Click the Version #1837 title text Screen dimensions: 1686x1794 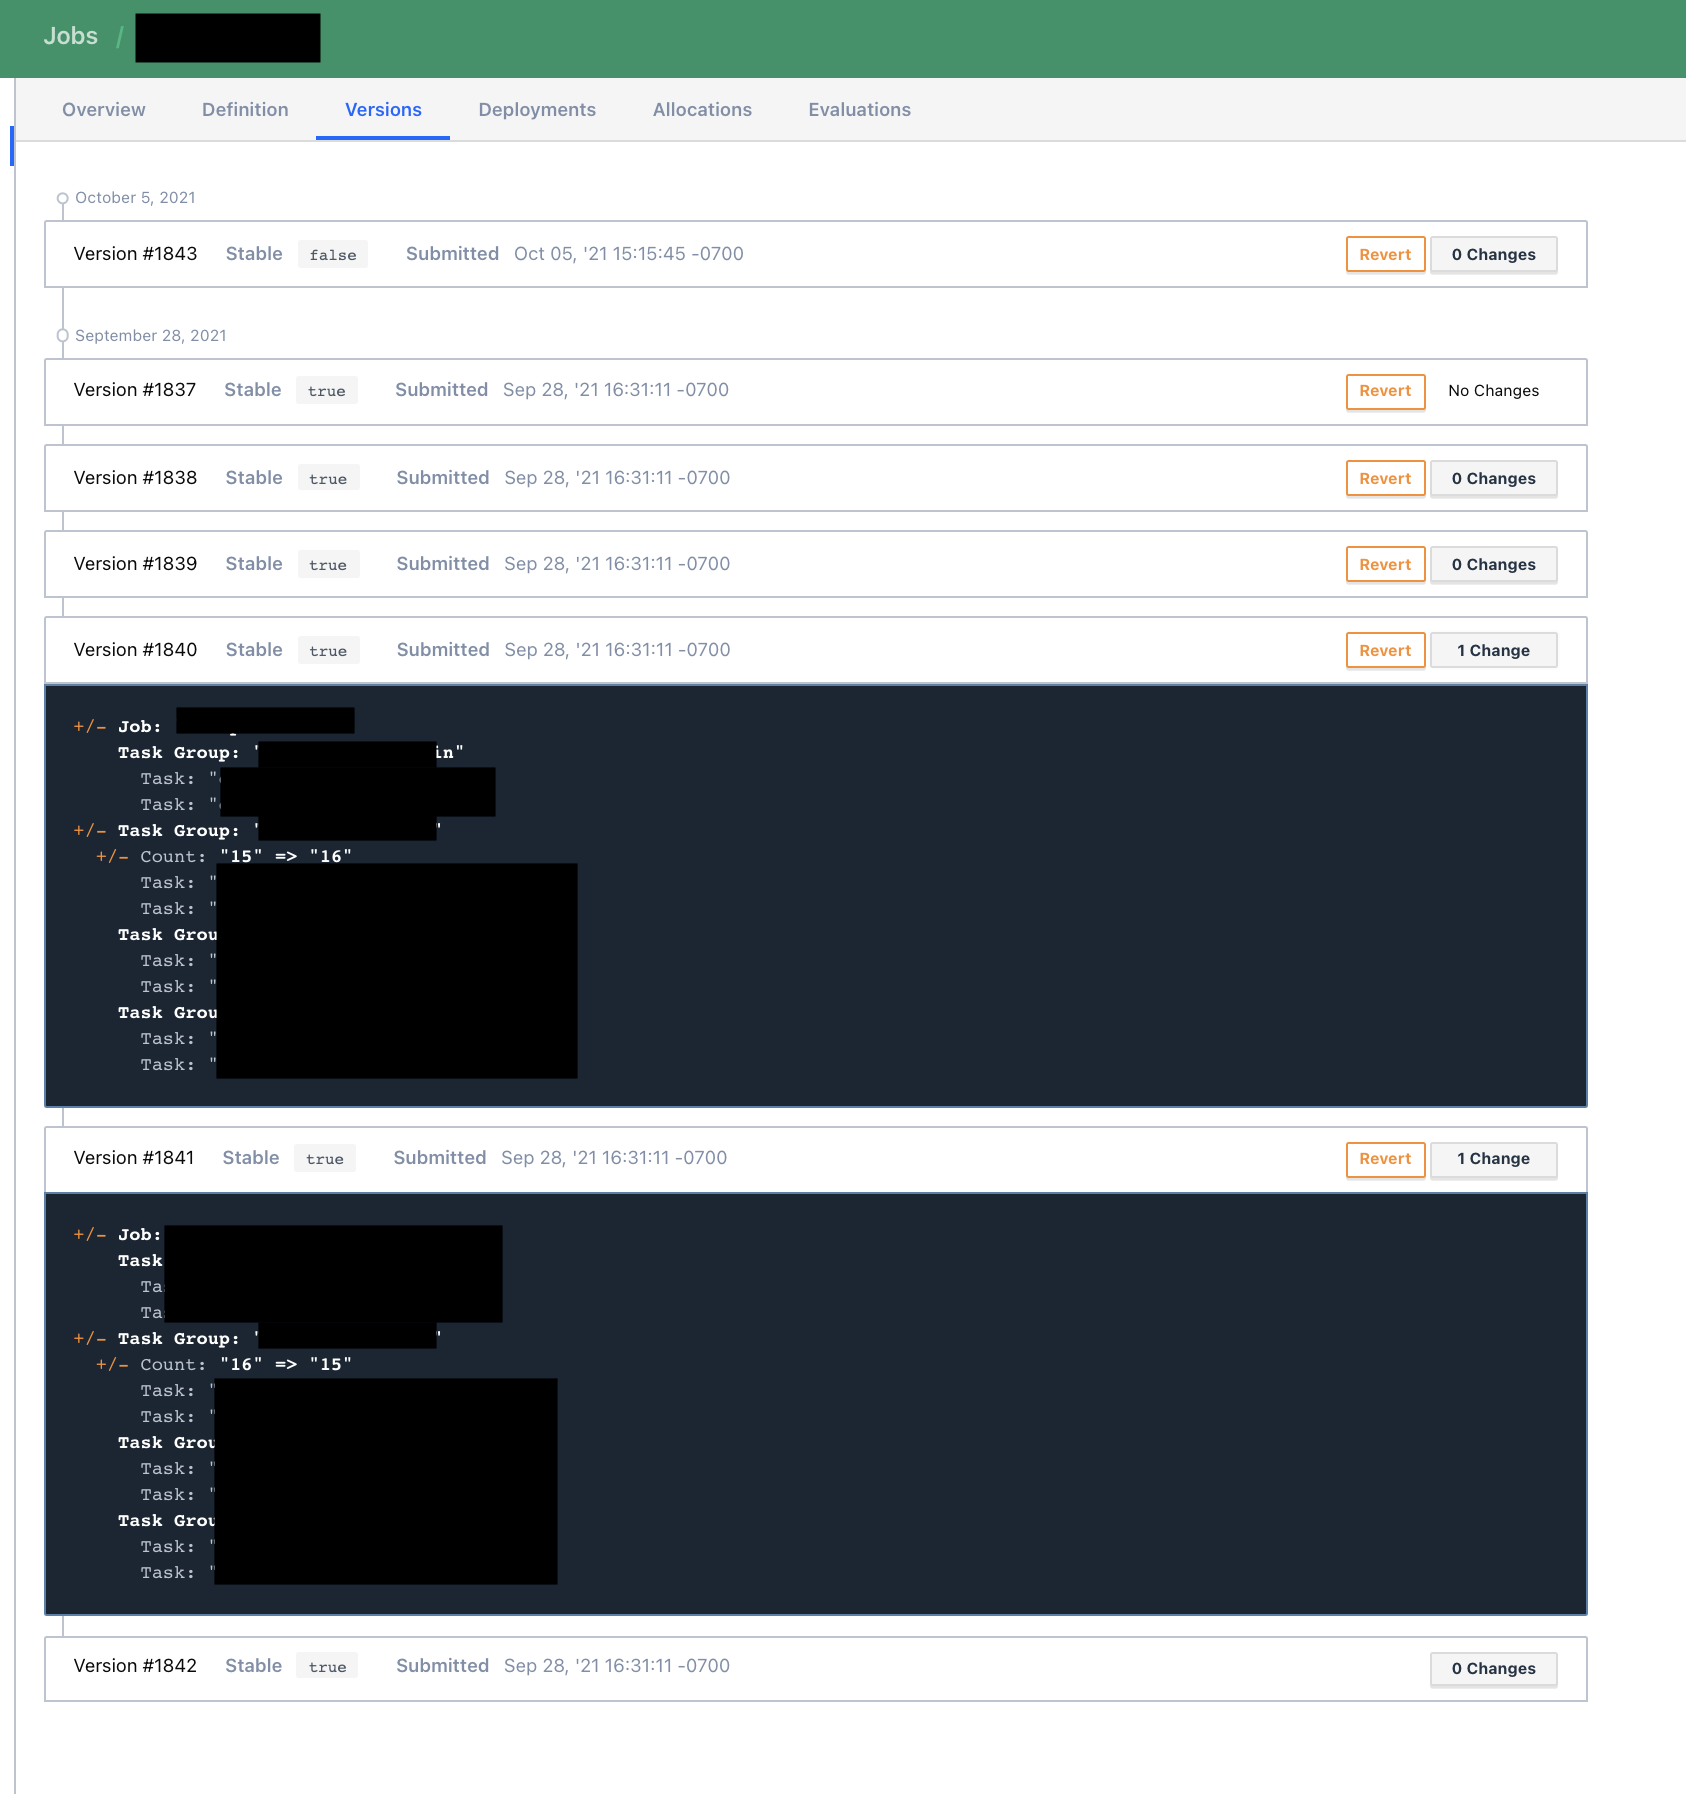(134, 390)
